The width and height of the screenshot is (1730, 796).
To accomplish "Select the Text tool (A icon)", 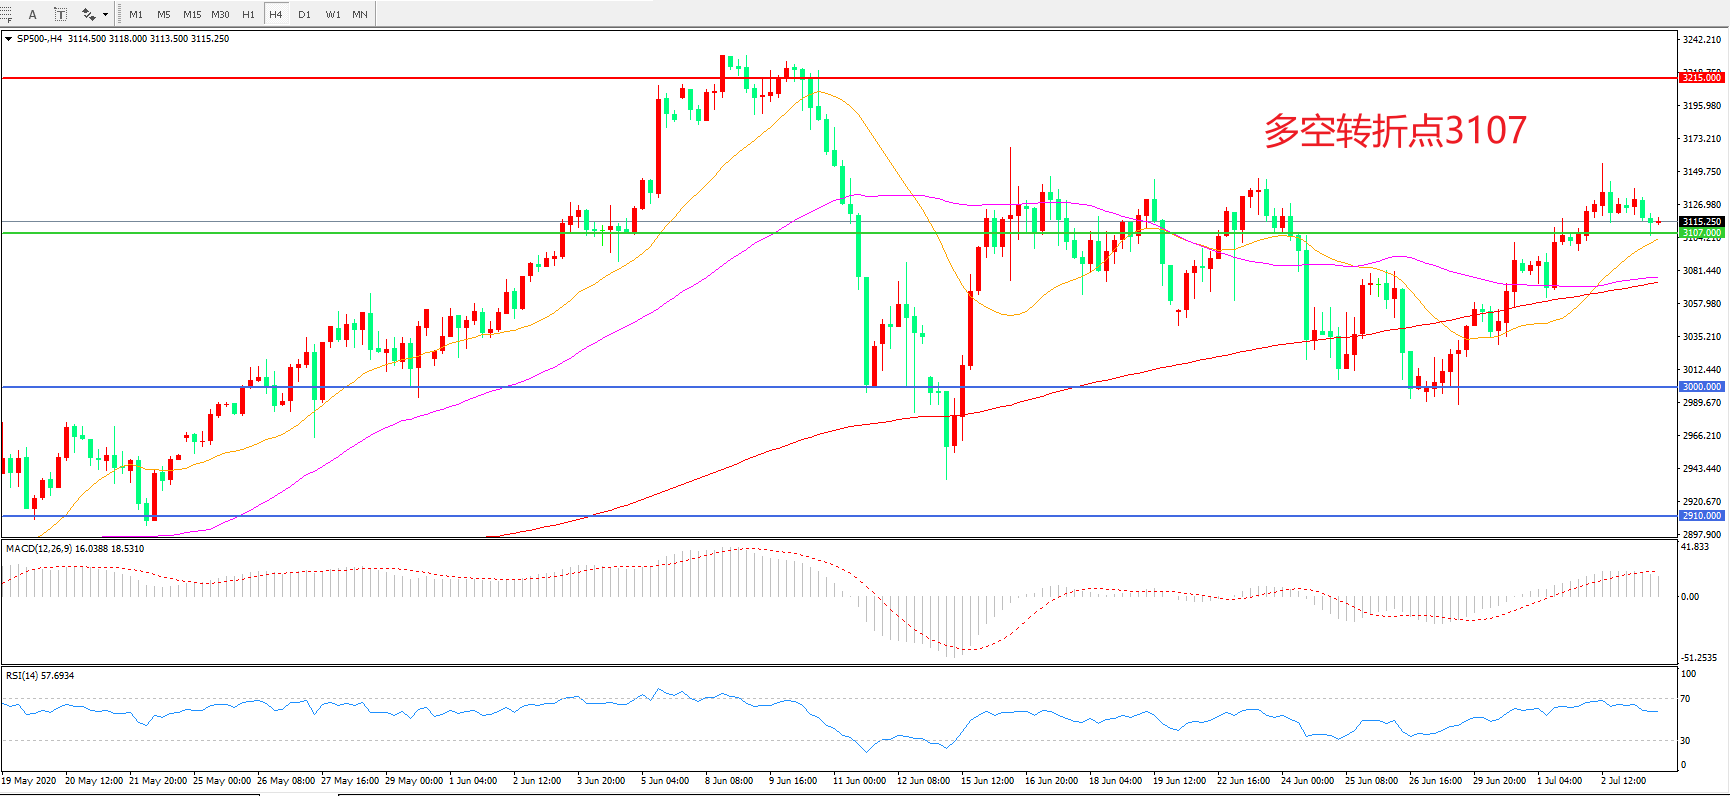I will point(32,14).
